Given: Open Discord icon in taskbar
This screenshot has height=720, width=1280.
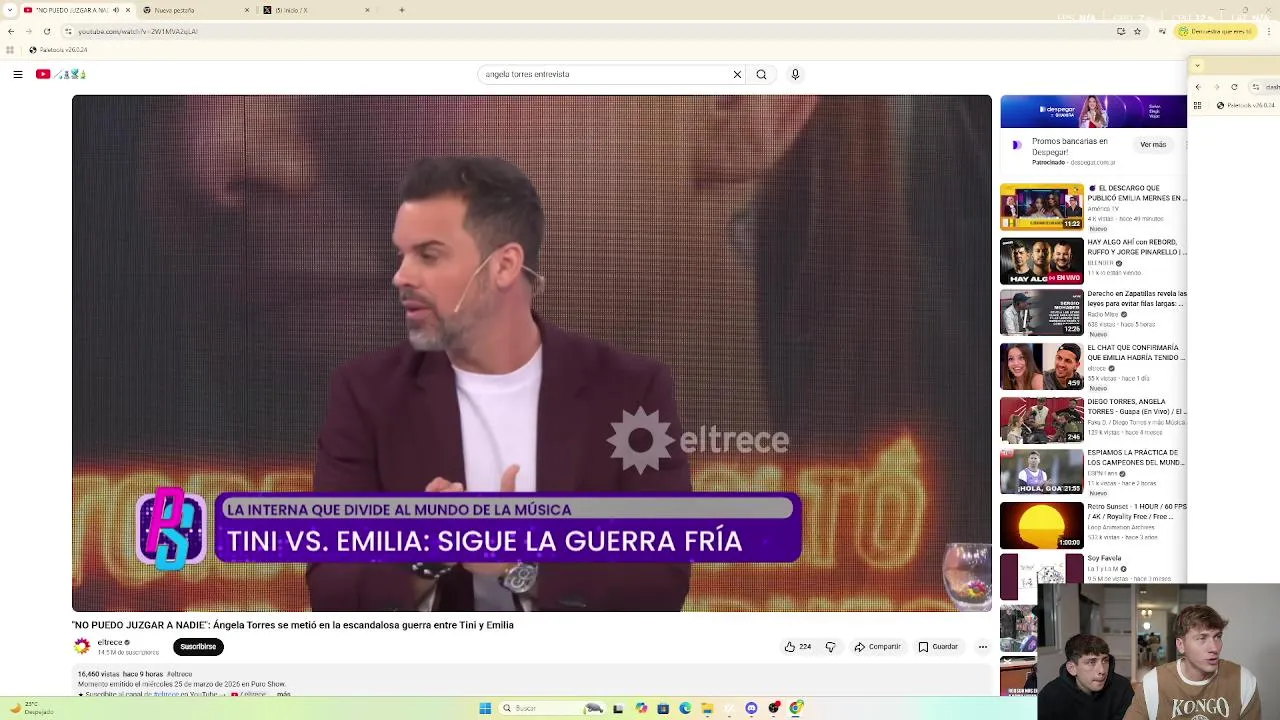Looking at the screenshot, I should pos(751,708).
